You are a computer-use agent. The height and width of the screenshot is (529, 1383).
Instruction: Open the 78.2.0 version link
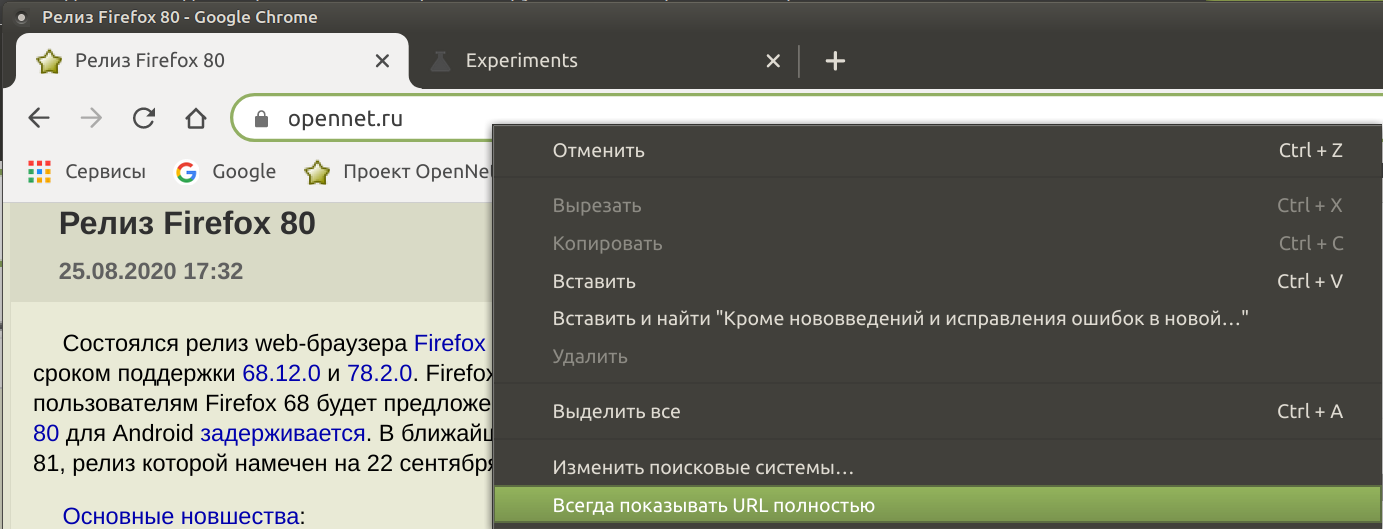click(x=381, y=374)
